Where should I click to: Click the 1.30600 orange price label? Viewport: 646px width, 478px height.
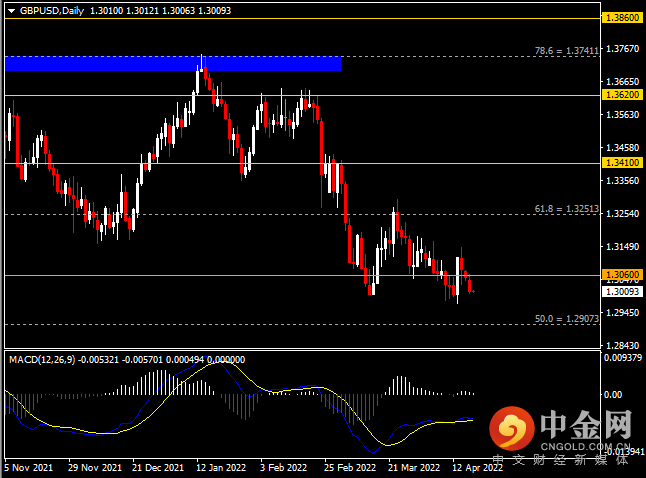click(x=622, y=274)
